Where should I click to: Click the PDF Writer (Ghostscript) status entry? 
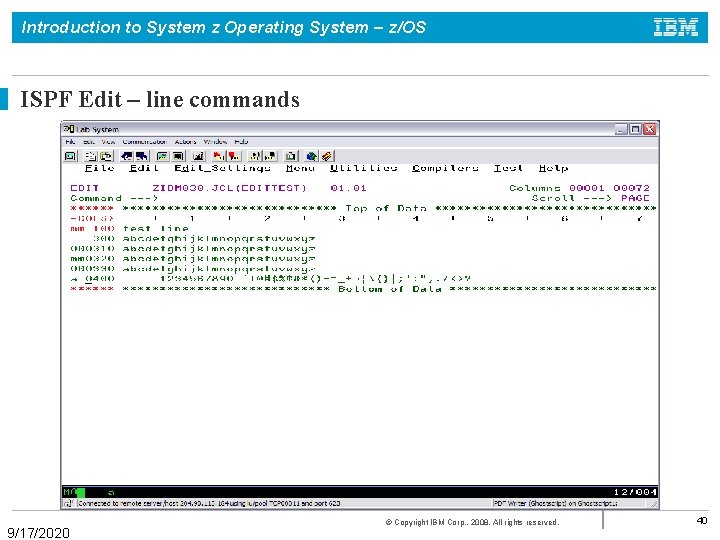(x=555, y=503)
